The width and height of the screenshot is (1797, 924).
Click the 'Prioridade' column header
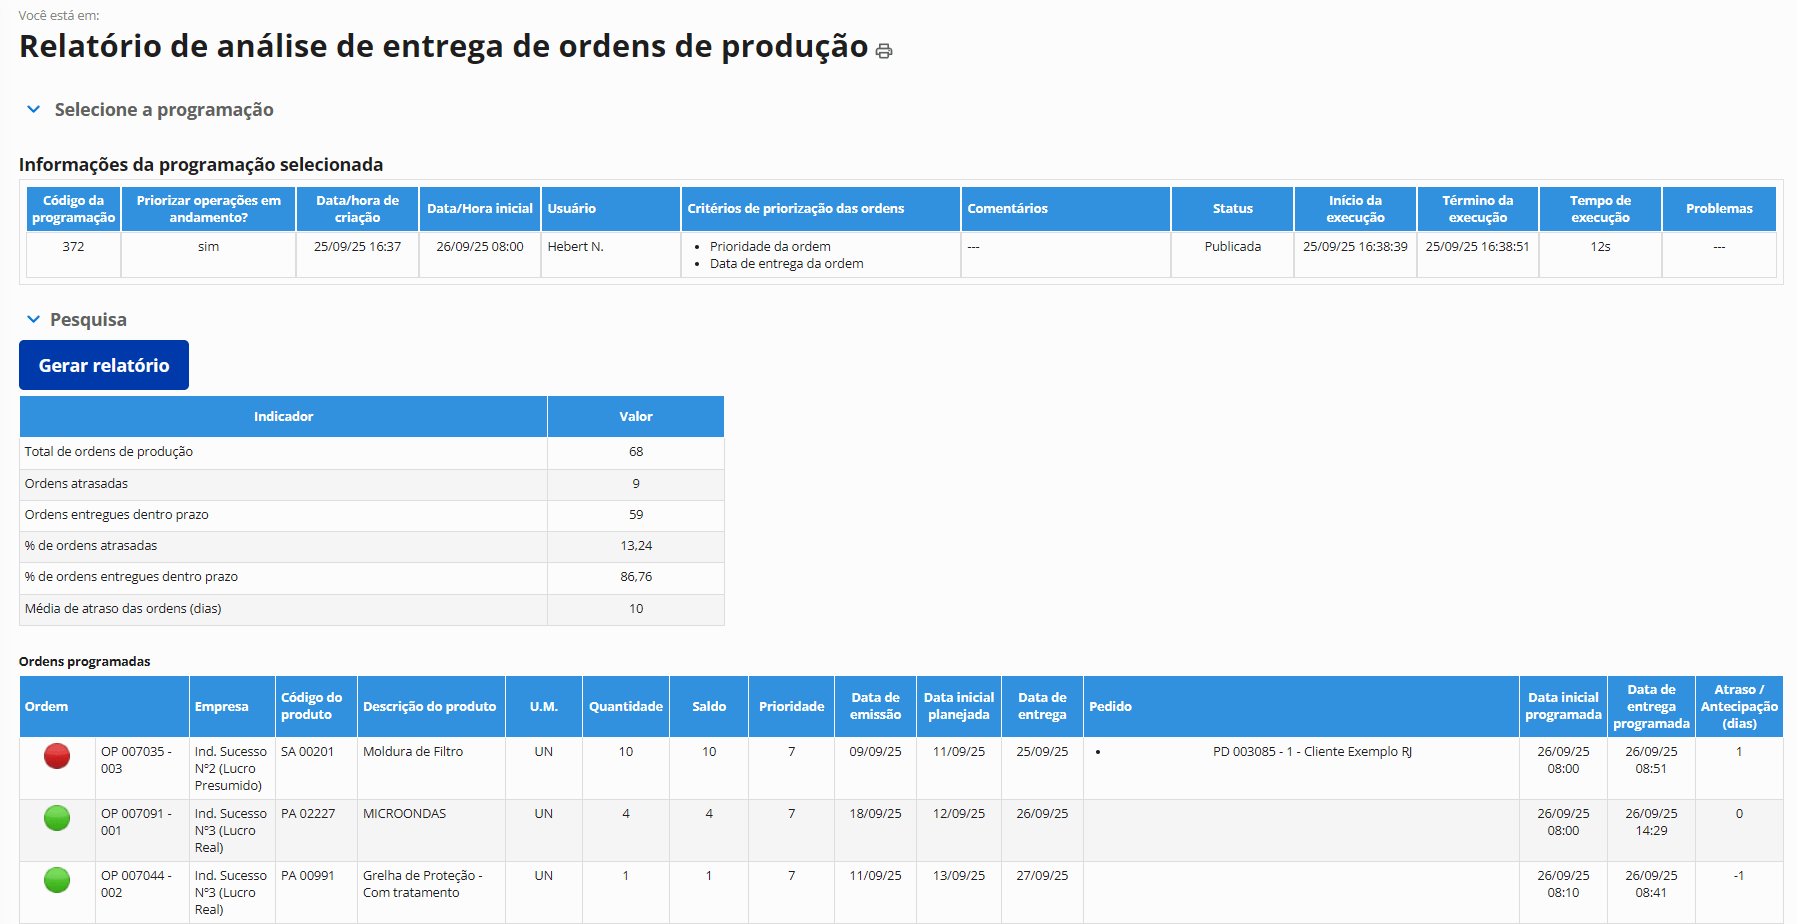pos(791,707)
